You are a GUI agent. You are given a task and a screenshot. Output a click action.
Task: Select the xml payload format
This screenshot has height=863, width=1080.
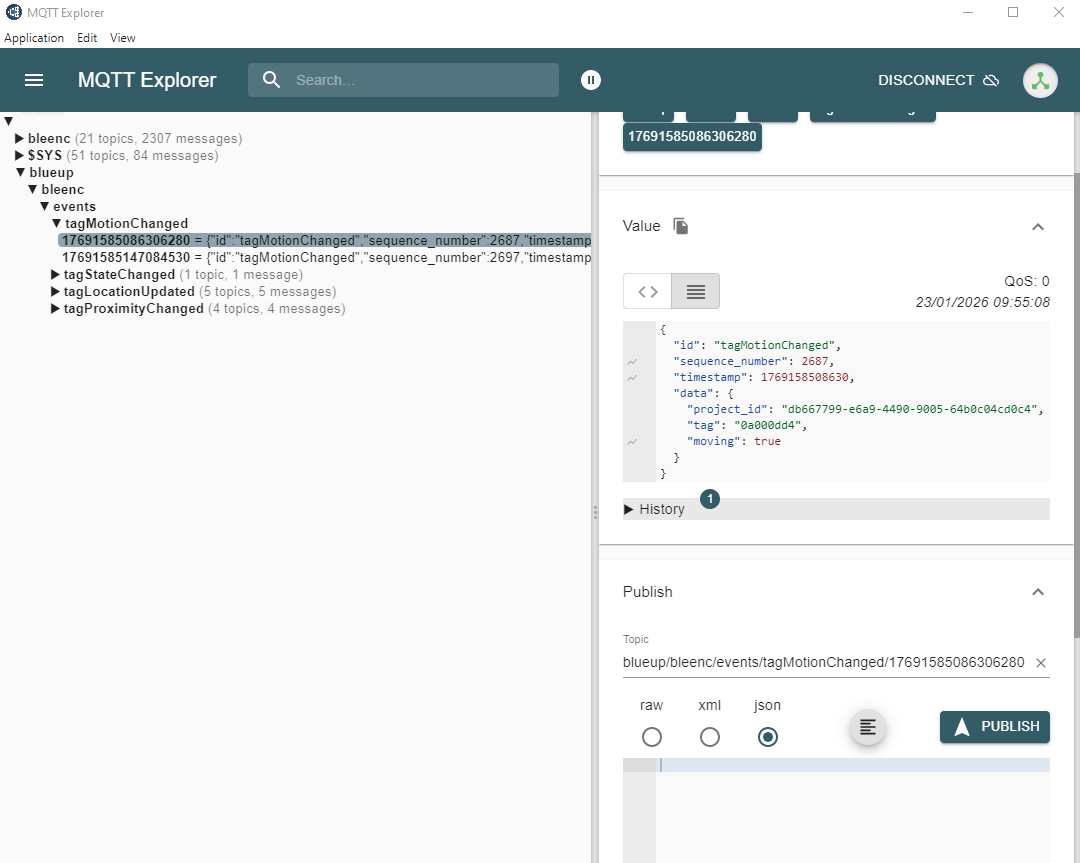[x=710, y=737]
